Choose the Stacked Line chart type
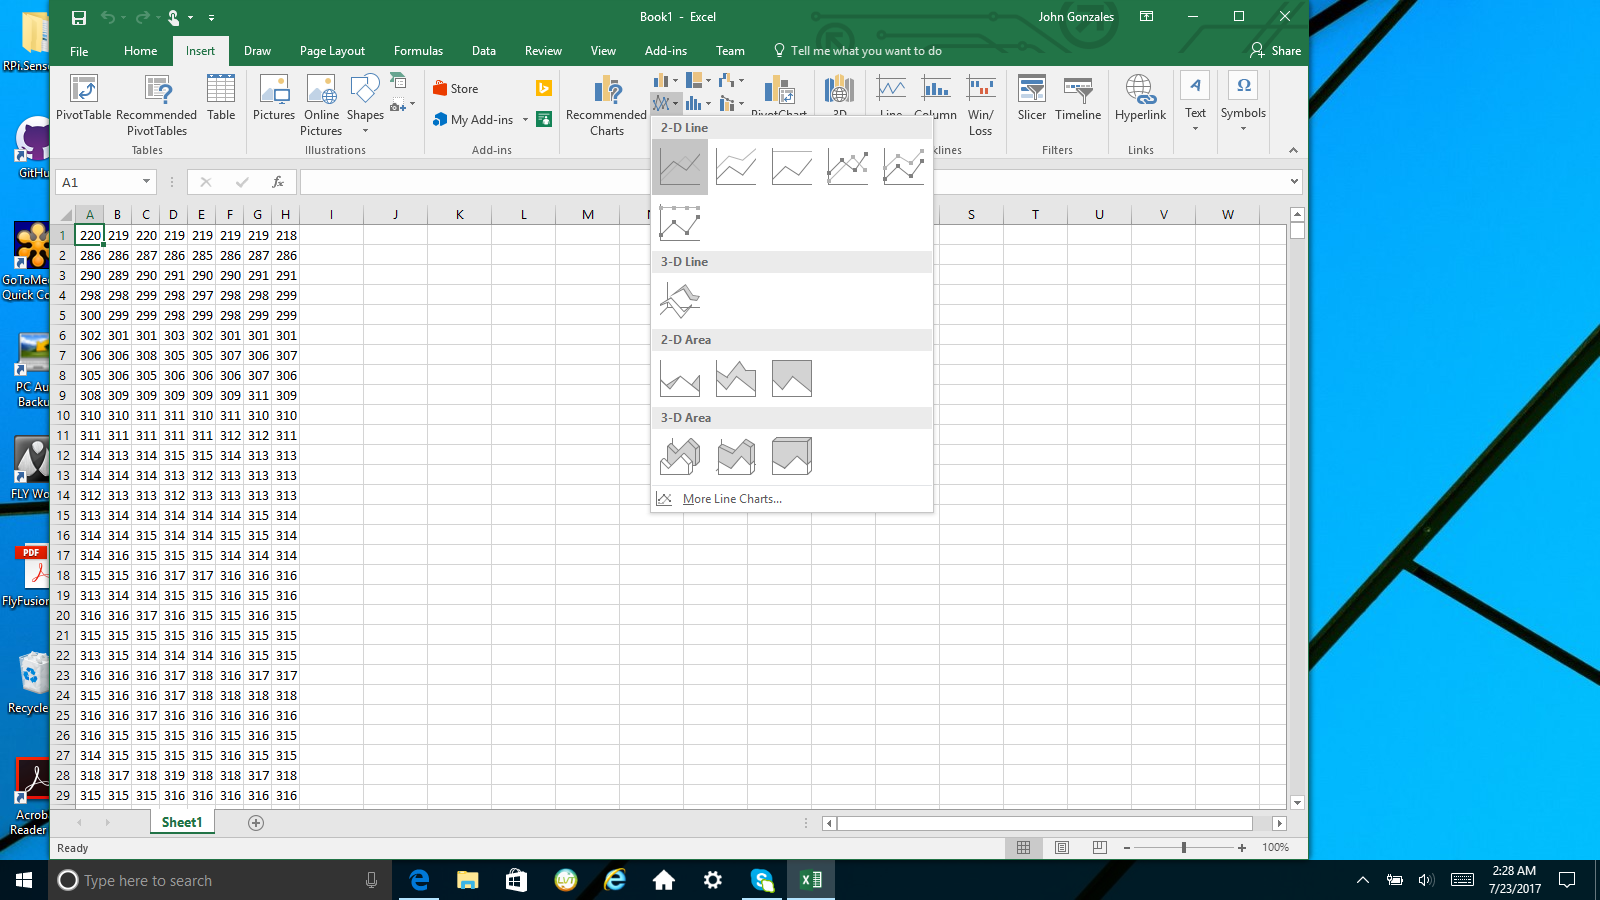Viewport: 1600px width, 900px height. (736, 167)
